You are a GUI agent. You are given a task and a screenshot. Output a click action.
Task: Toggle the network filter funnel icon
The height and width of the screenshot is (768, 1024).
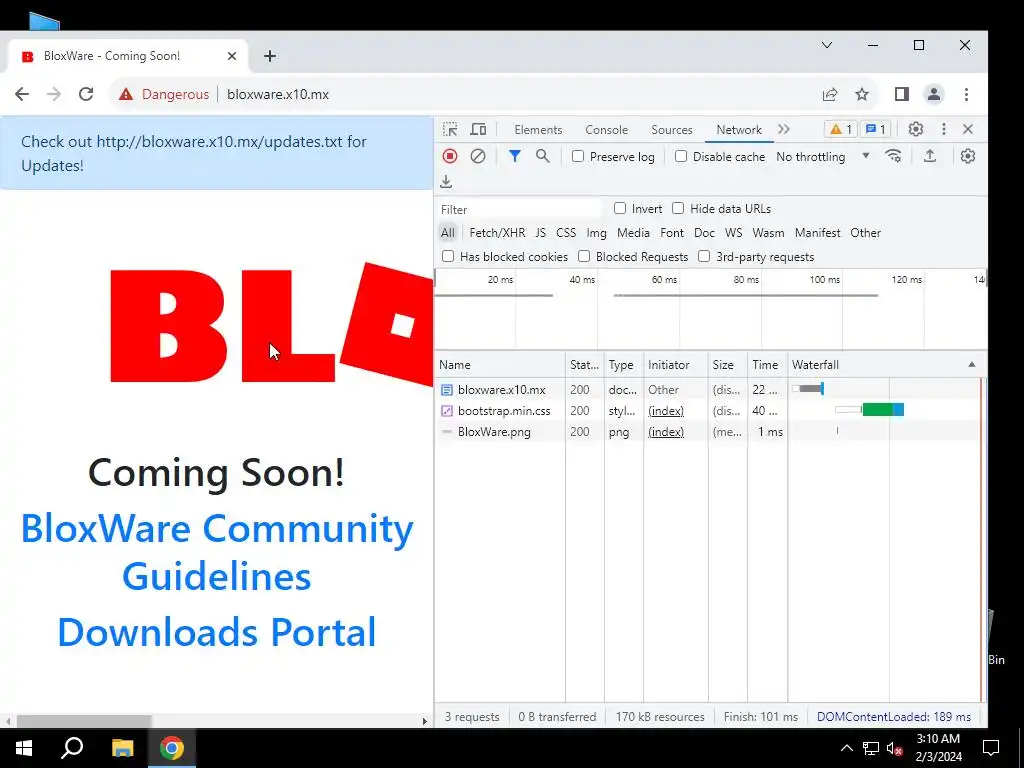(515, 156)
